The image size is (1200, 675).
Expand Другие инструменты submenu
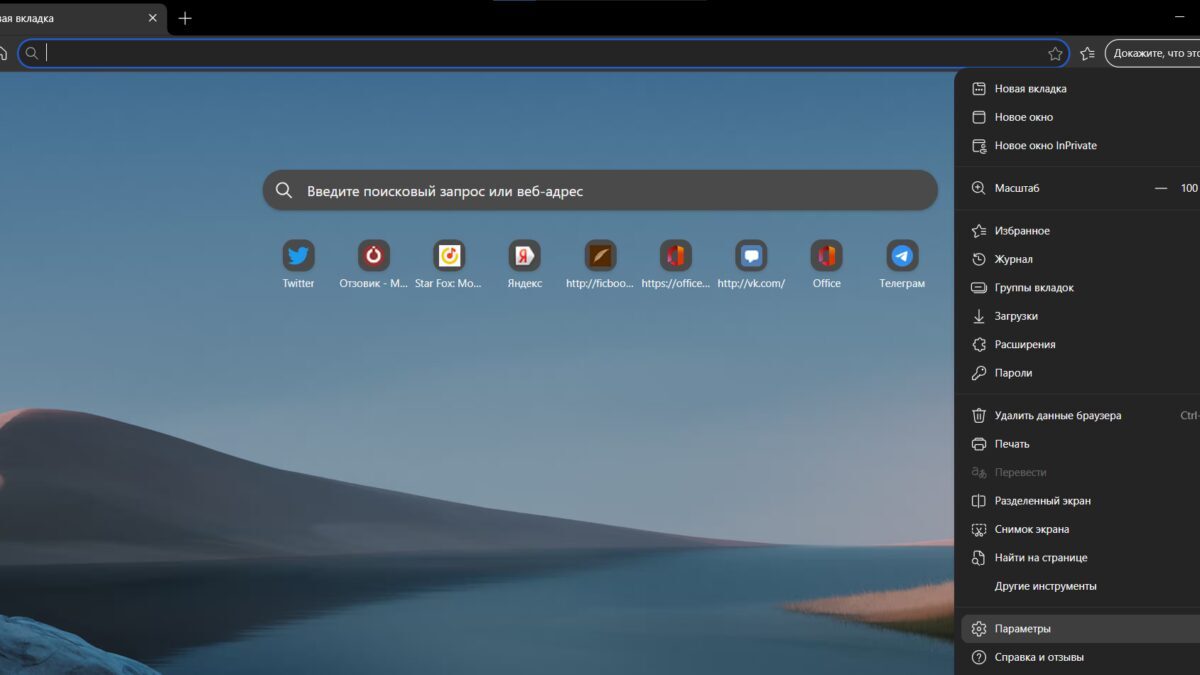pyautogui.click(x=1078, y=586)
